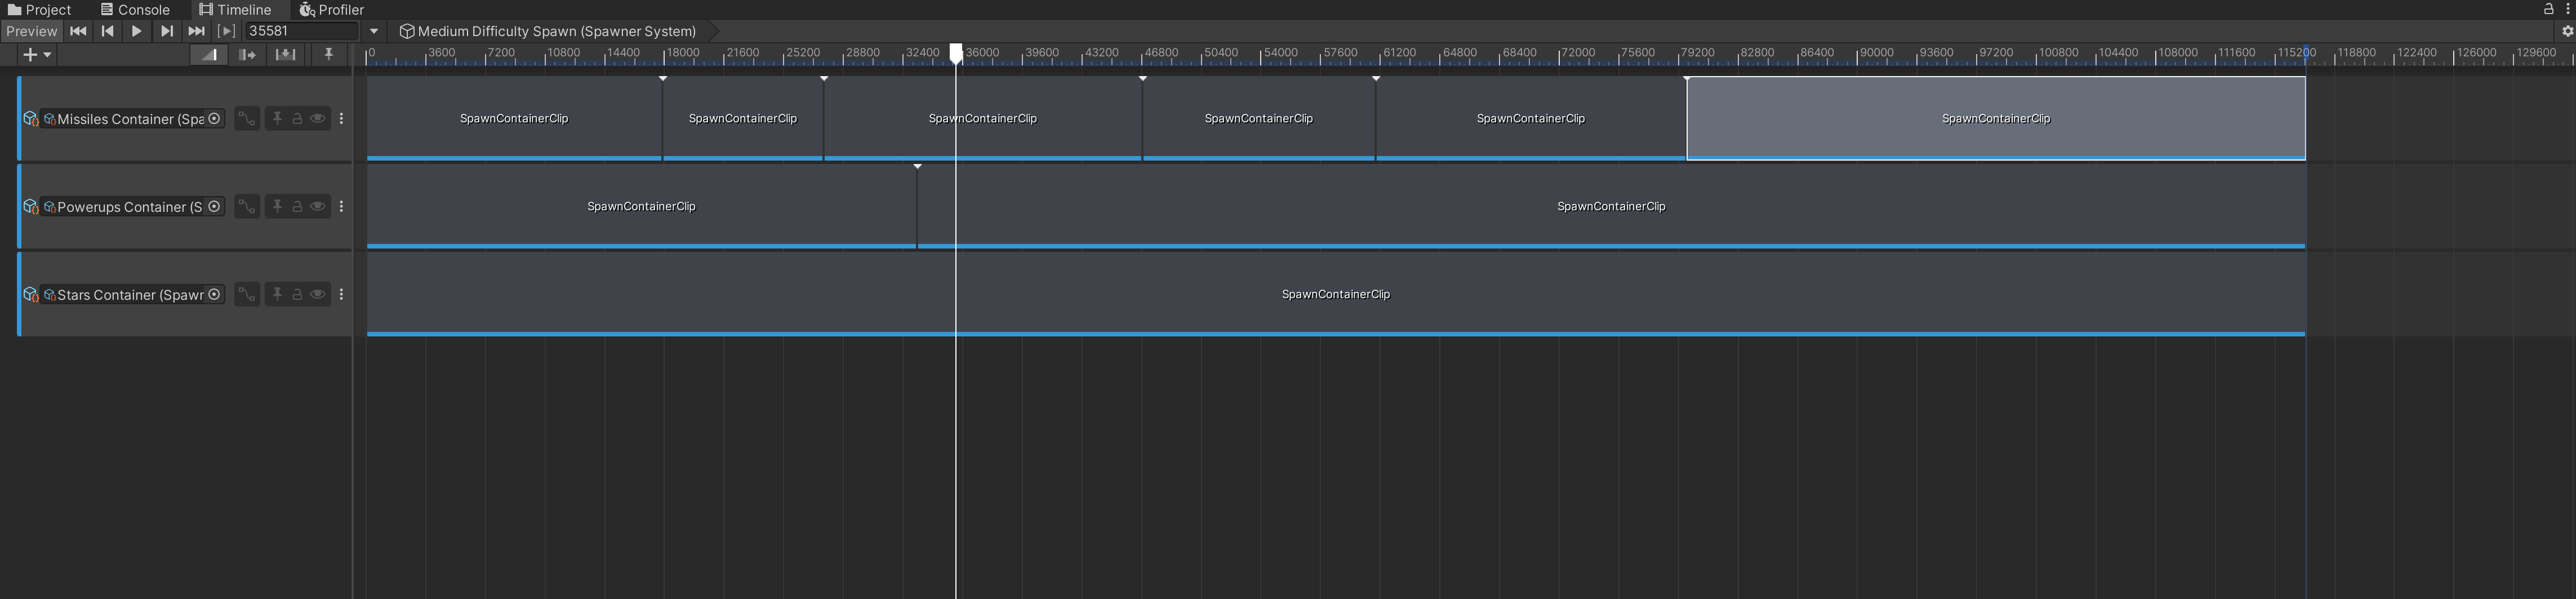
Task: Switch to the Console tab
Action: (x=136, y=10)
